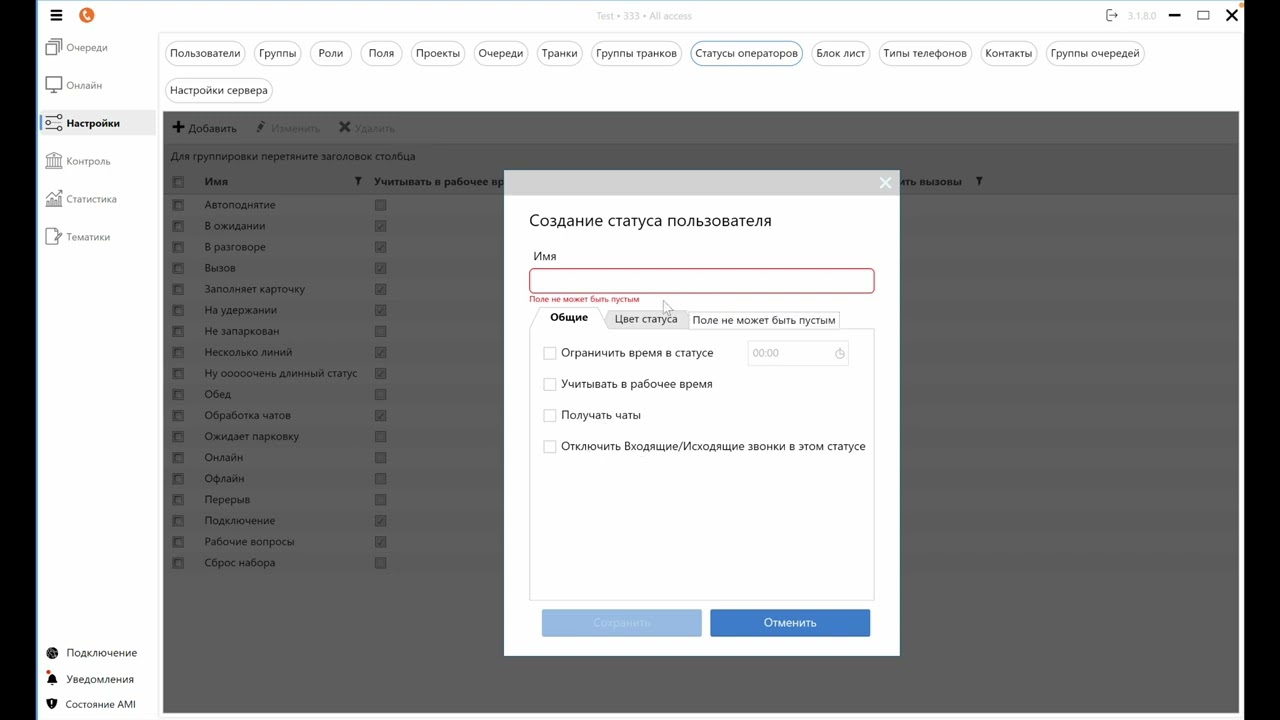Open the hamburger menu icon
The height and width of the screenshot is (720, 1280).
point(56,15)
